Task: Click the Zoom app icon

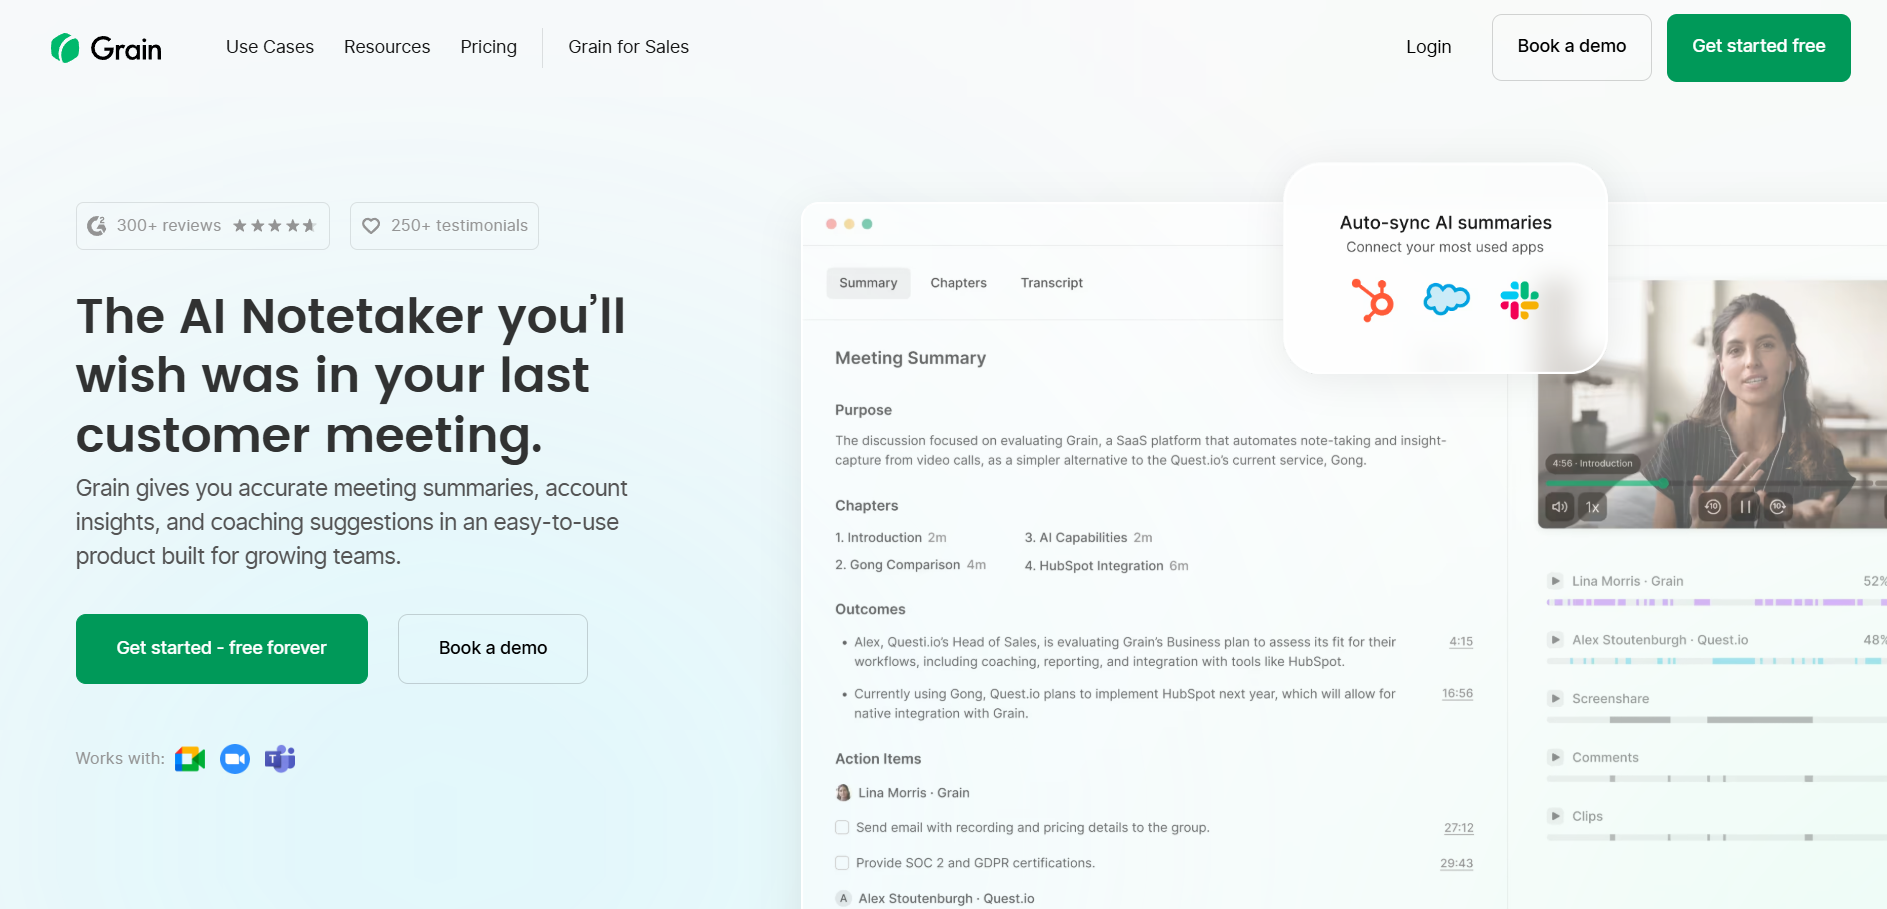Action: click(x=235, y=759)
